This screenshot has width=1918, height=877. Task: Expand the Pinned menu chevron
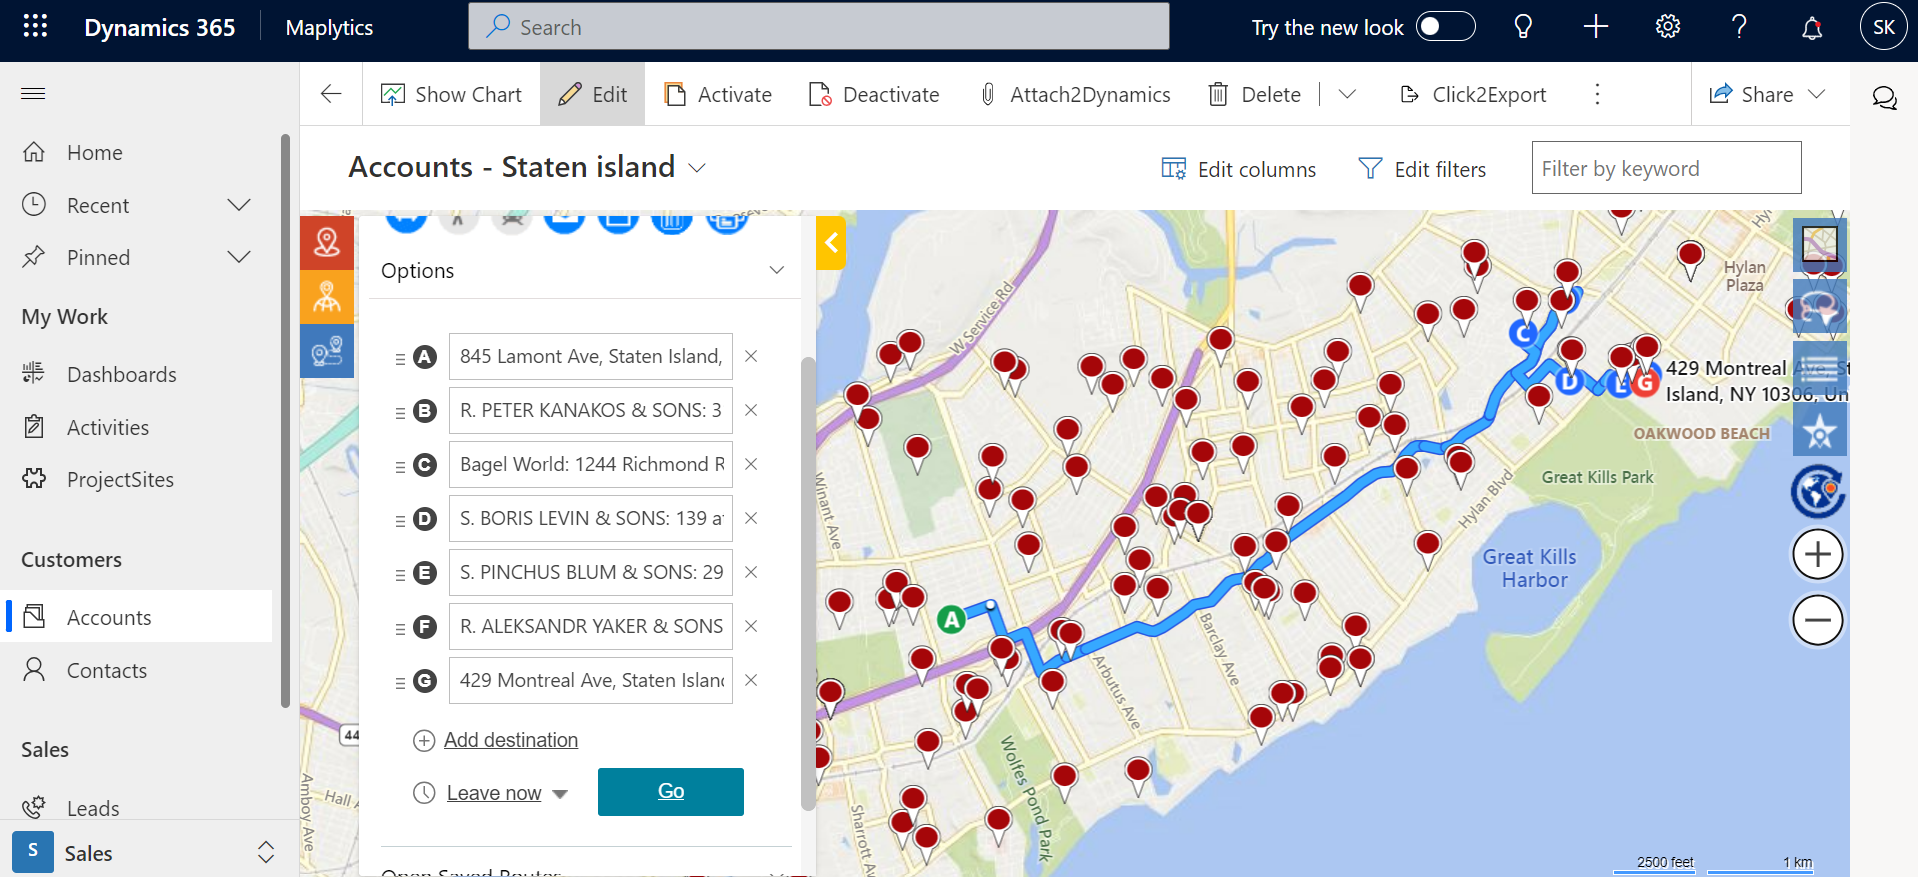(x=239, y=257)
